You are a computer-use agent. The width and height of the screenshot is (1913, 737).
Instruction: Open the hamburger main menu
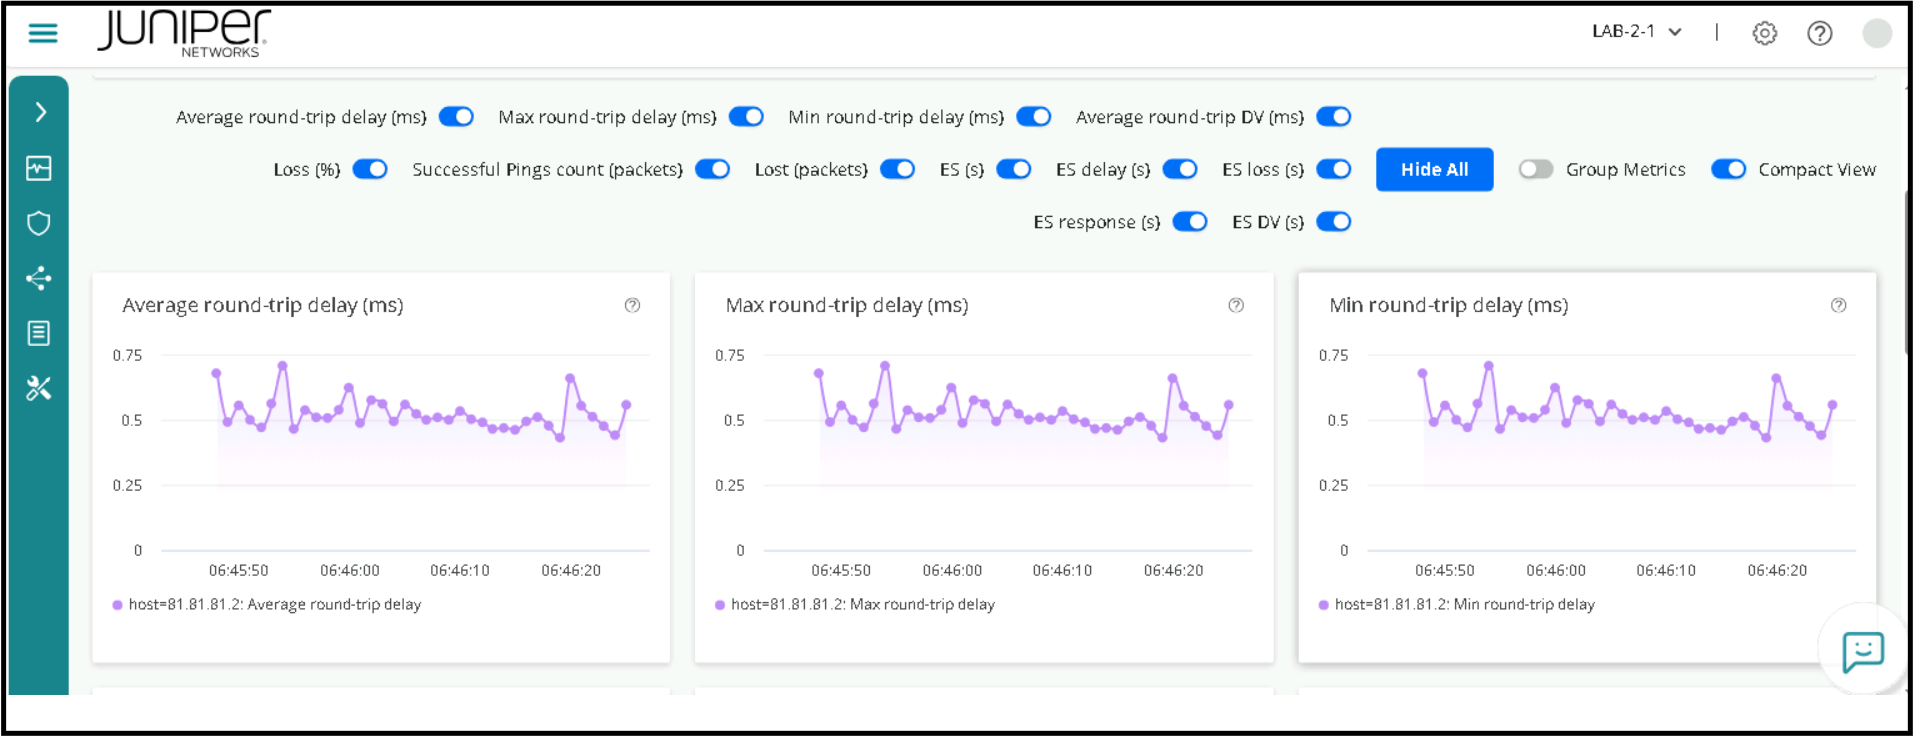point(42,33)
